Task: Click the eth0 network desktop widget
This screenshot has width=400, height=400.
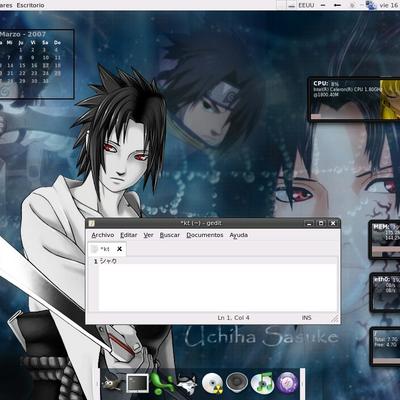Action: pos(385,292)
